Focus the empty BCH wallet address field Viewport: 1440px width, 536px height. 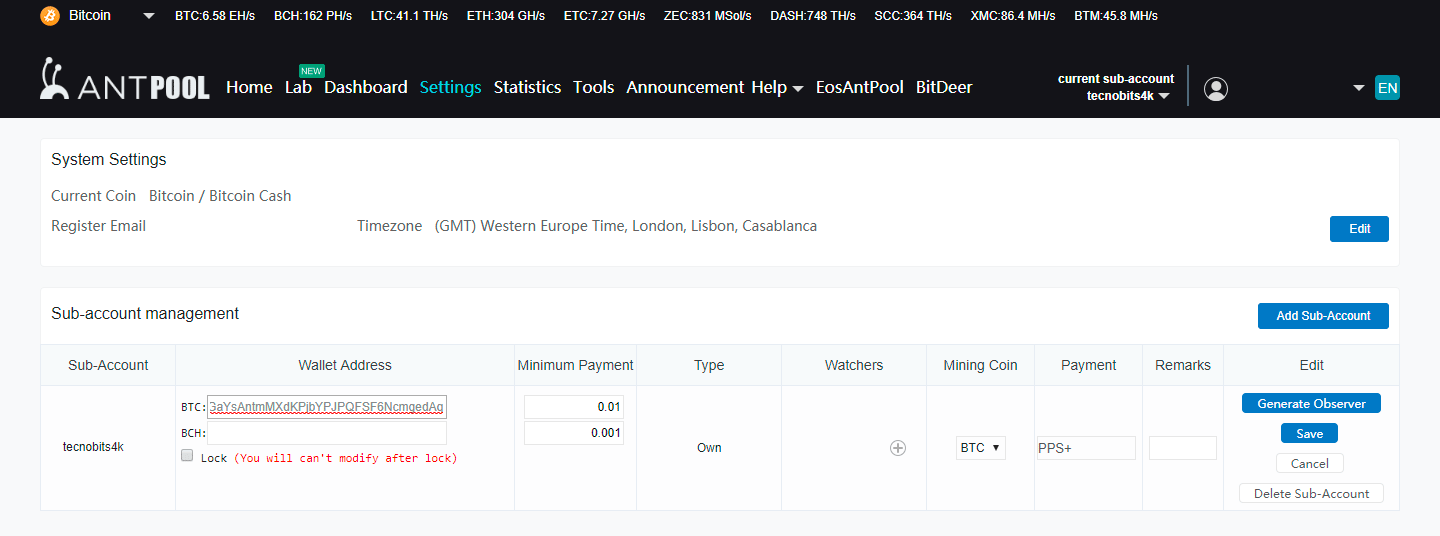[x=327, y=433]
